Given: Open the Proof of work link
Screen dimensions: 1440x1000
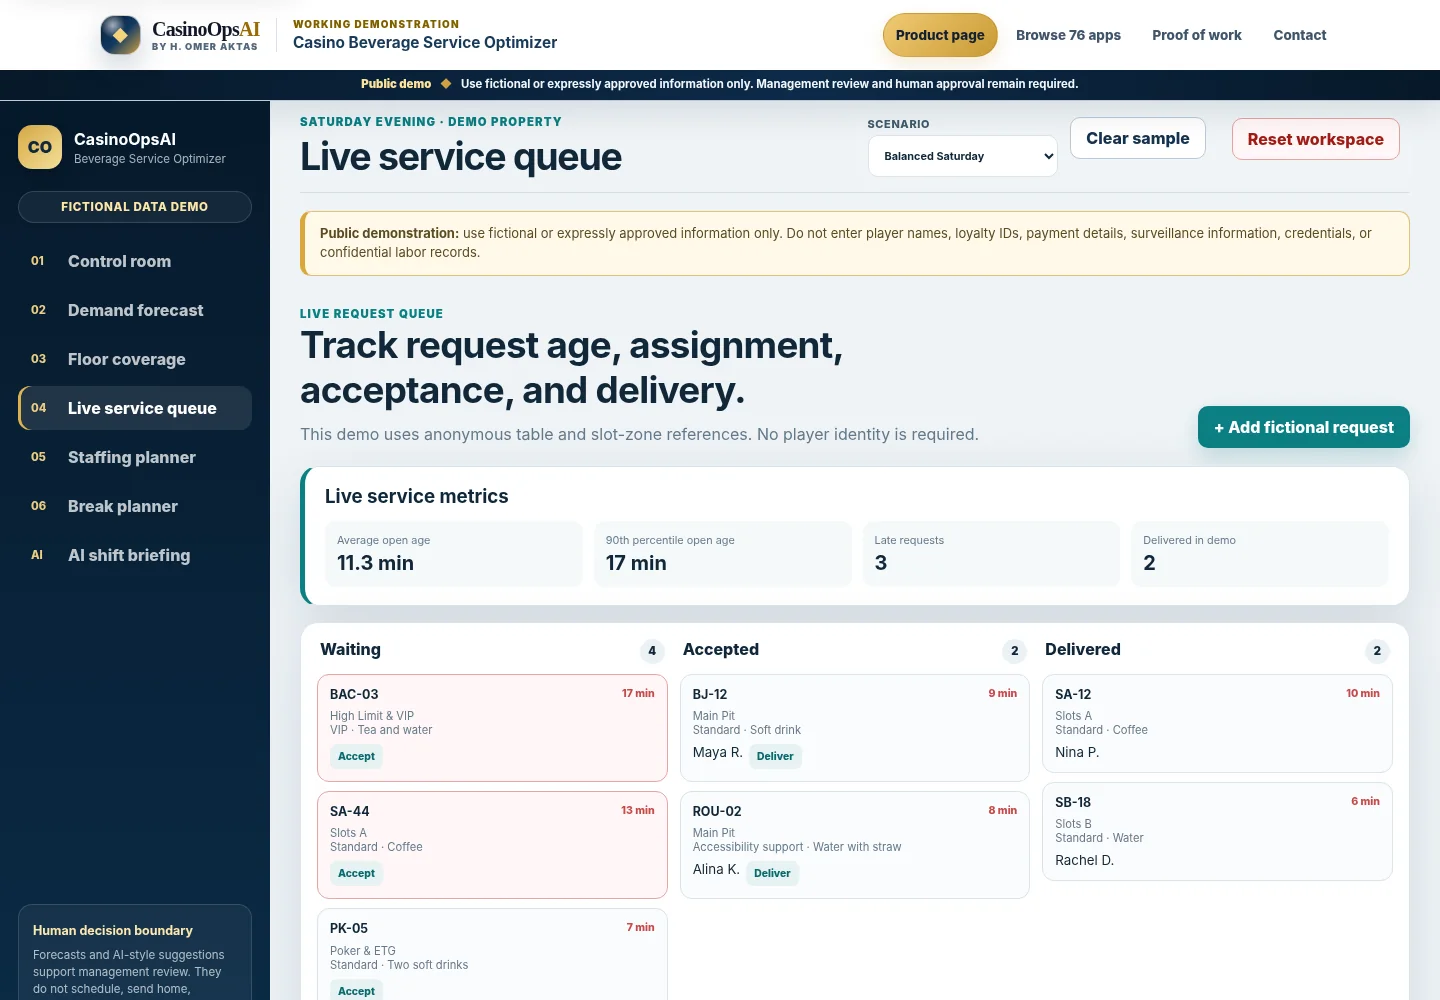Looking at the screenshot, I should (x=1197, y=35).
